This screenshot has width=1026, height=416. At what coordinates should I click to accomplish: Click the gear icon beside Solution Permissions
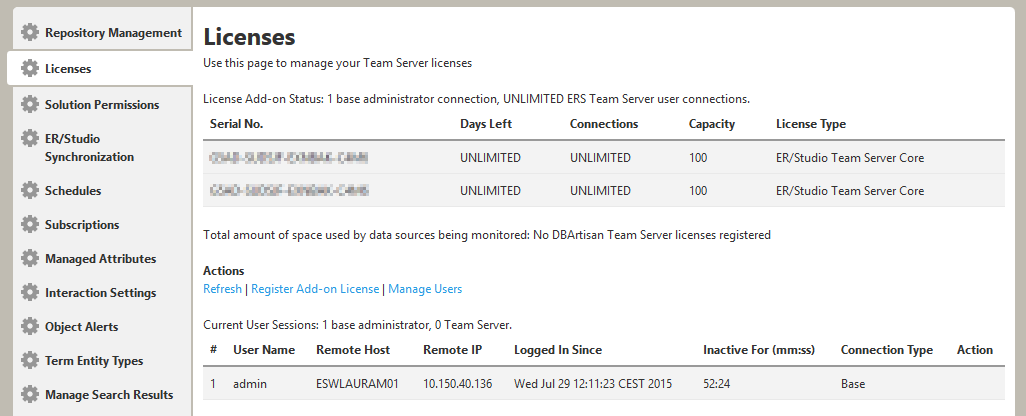point(29,105)
